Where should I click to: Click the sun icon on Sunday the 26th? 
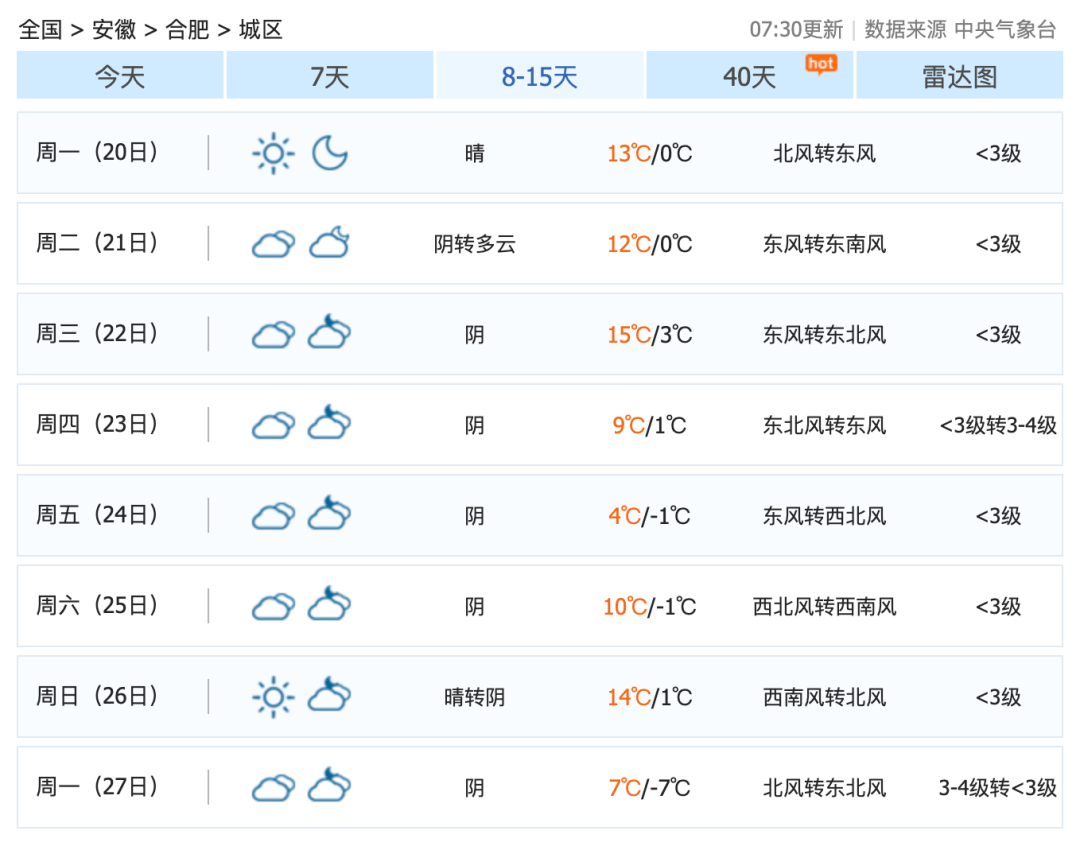pos(271,696)
